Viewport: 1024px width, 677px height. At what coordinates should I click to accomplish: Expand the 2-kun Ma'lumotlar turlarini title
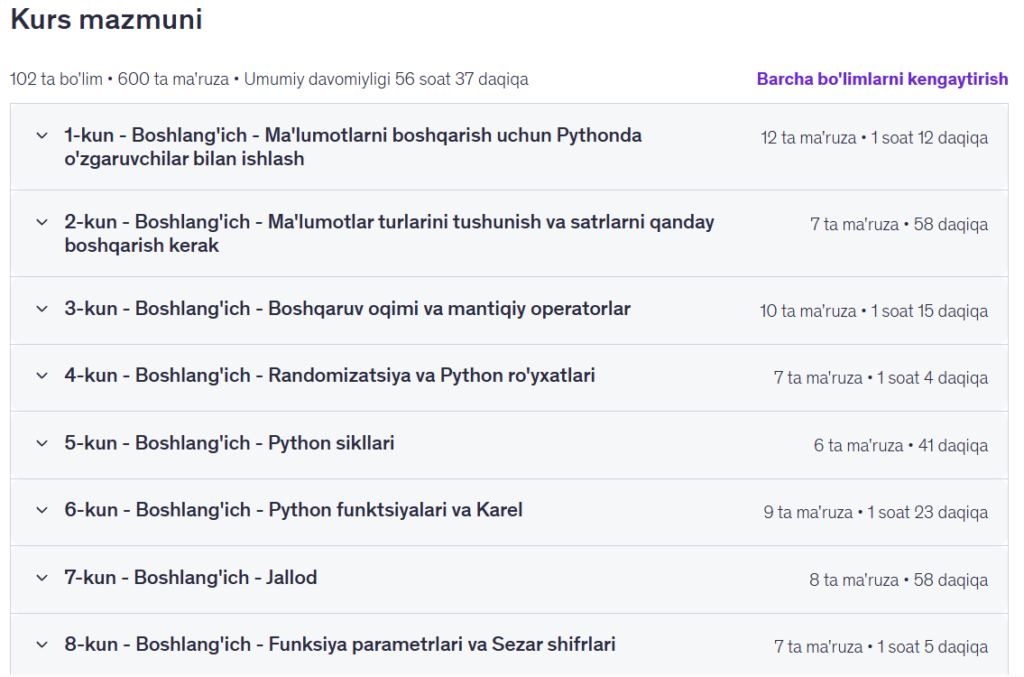[x=389, y=233]
